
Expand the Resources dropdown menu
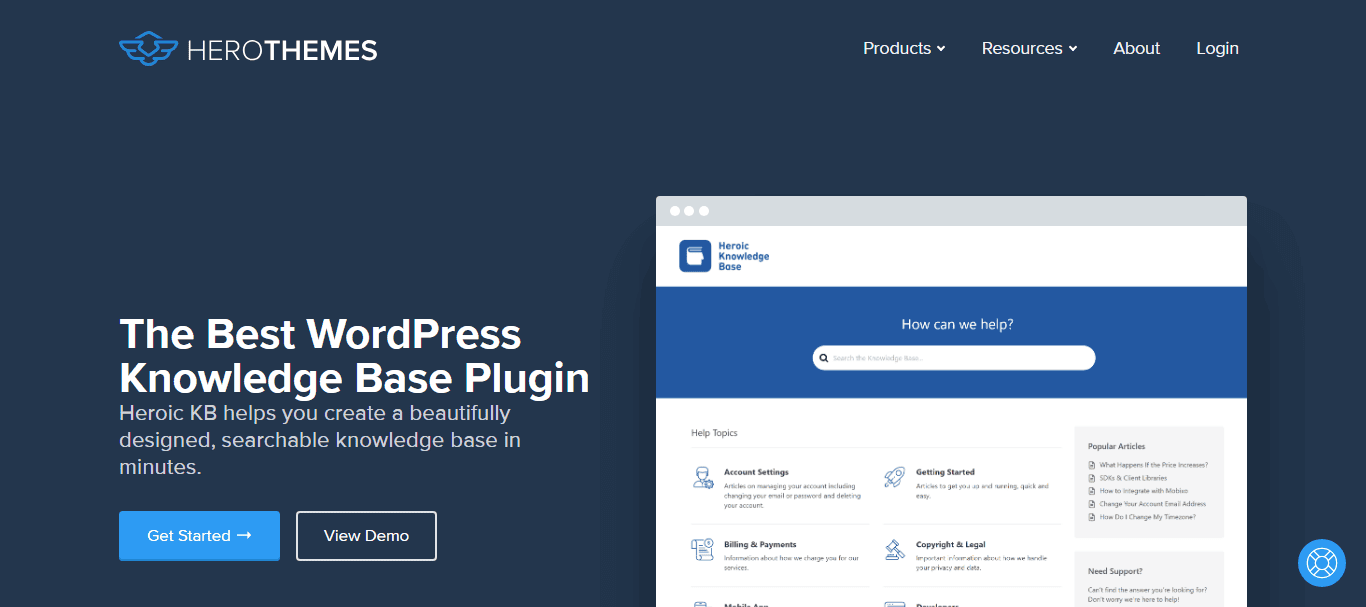[x=1029, y=48]
